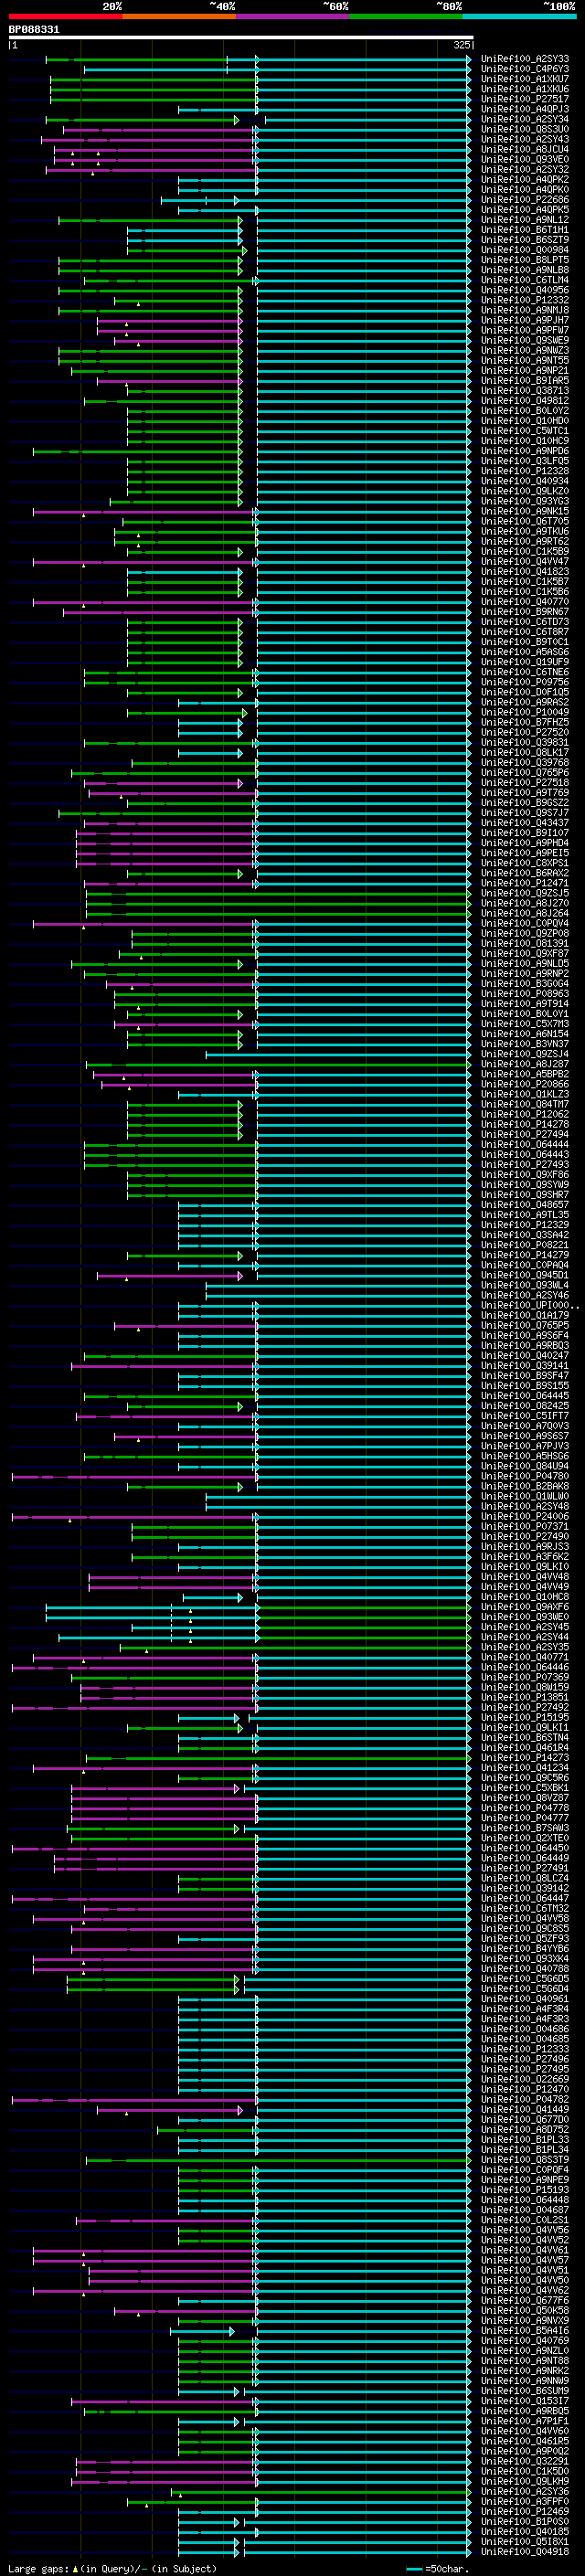Select hit UniRef100_Q9SWE9
This screenshot has width=585, height=2576.
(525, 340)
